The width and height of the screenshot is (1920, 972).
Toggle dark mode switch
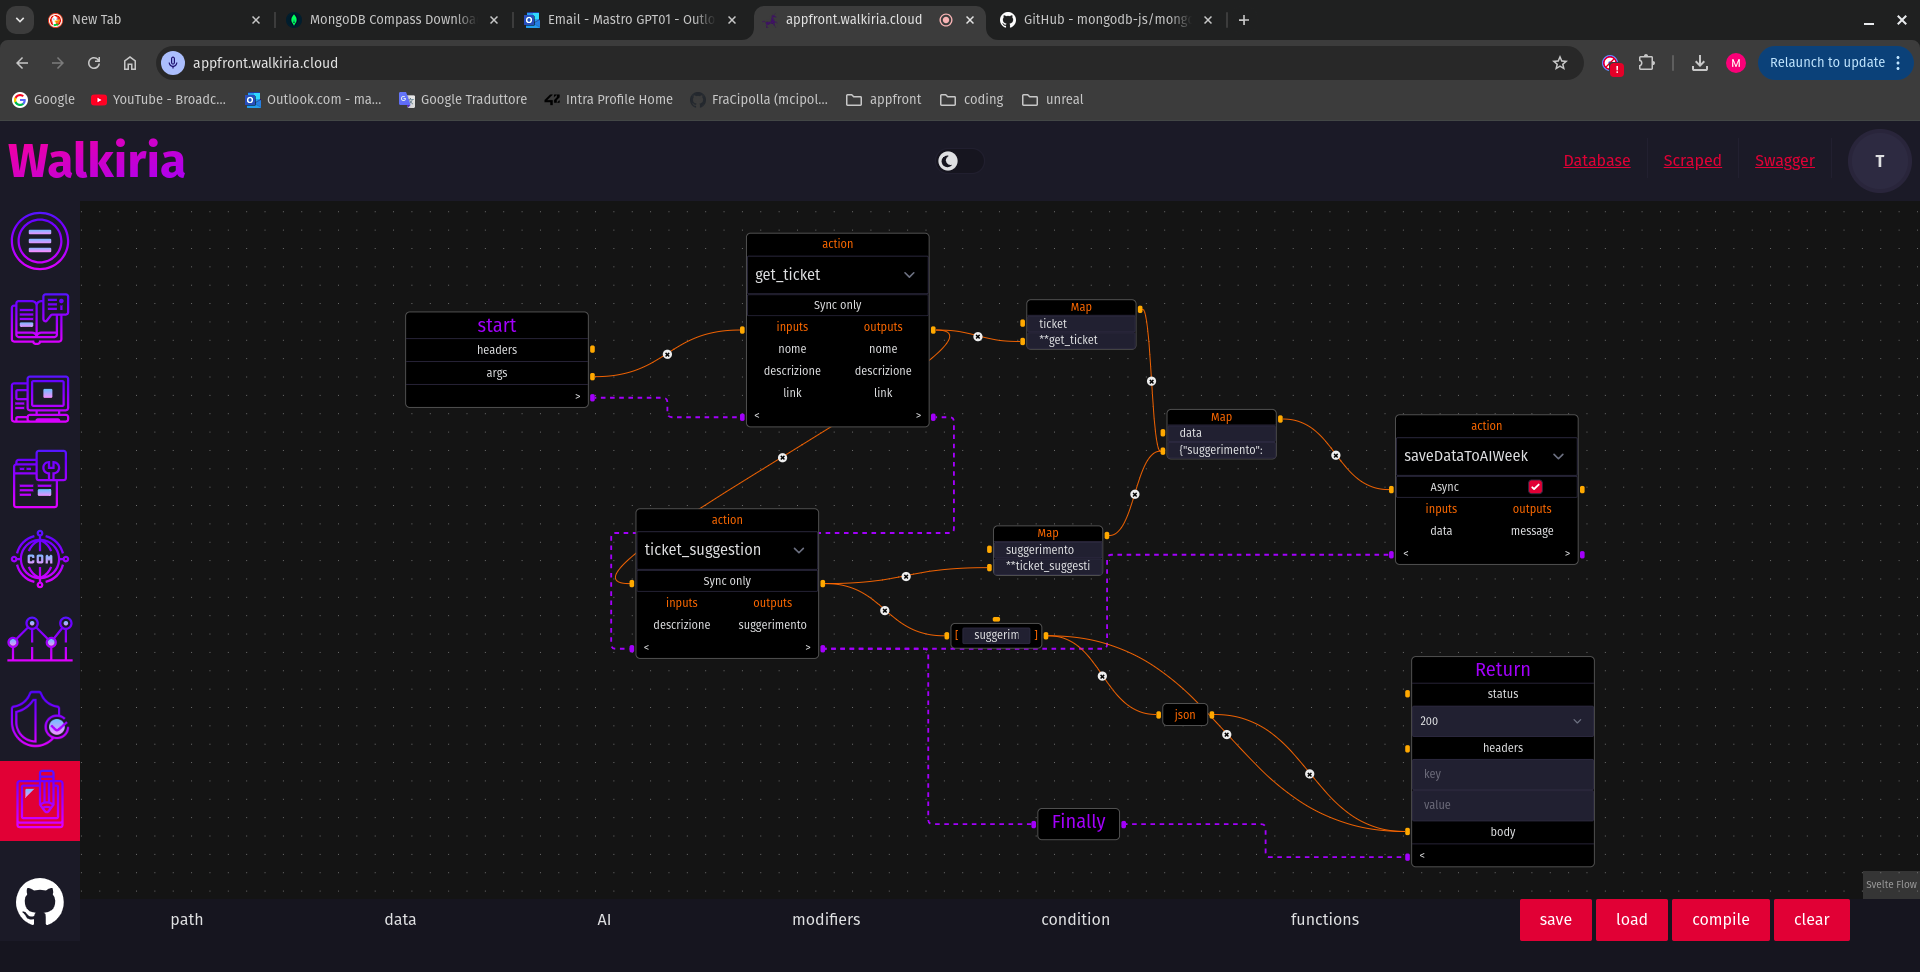[959, 161]
